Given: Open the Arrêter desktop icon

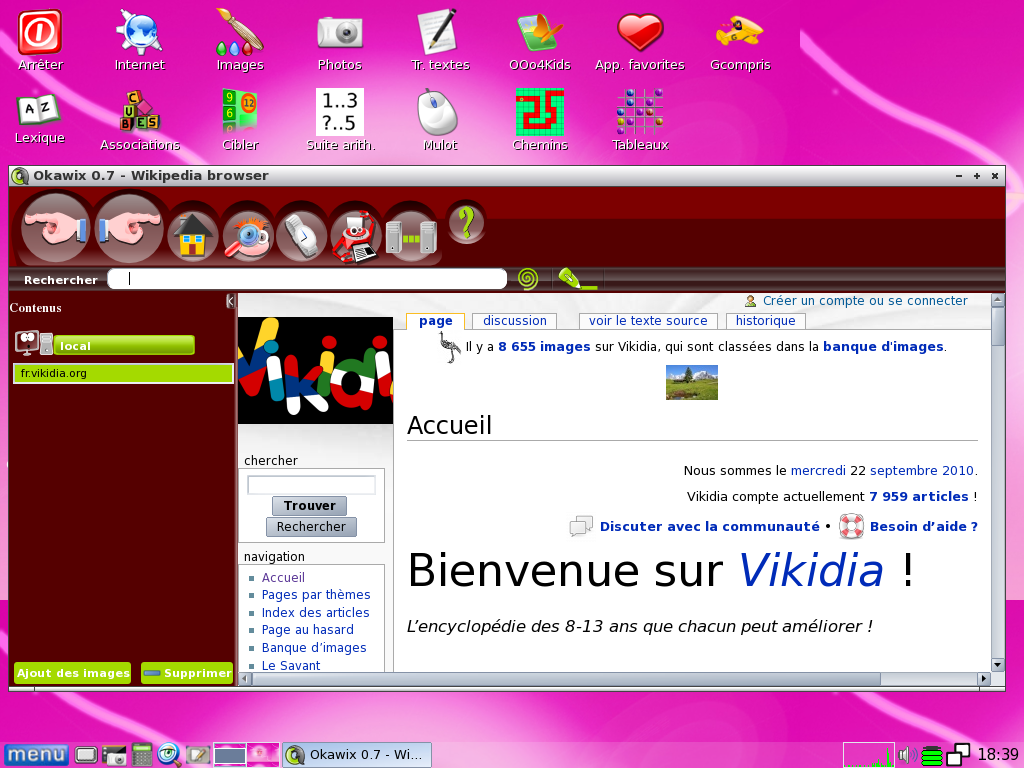Looking at the screenshot, I should (x=40, y=40).
